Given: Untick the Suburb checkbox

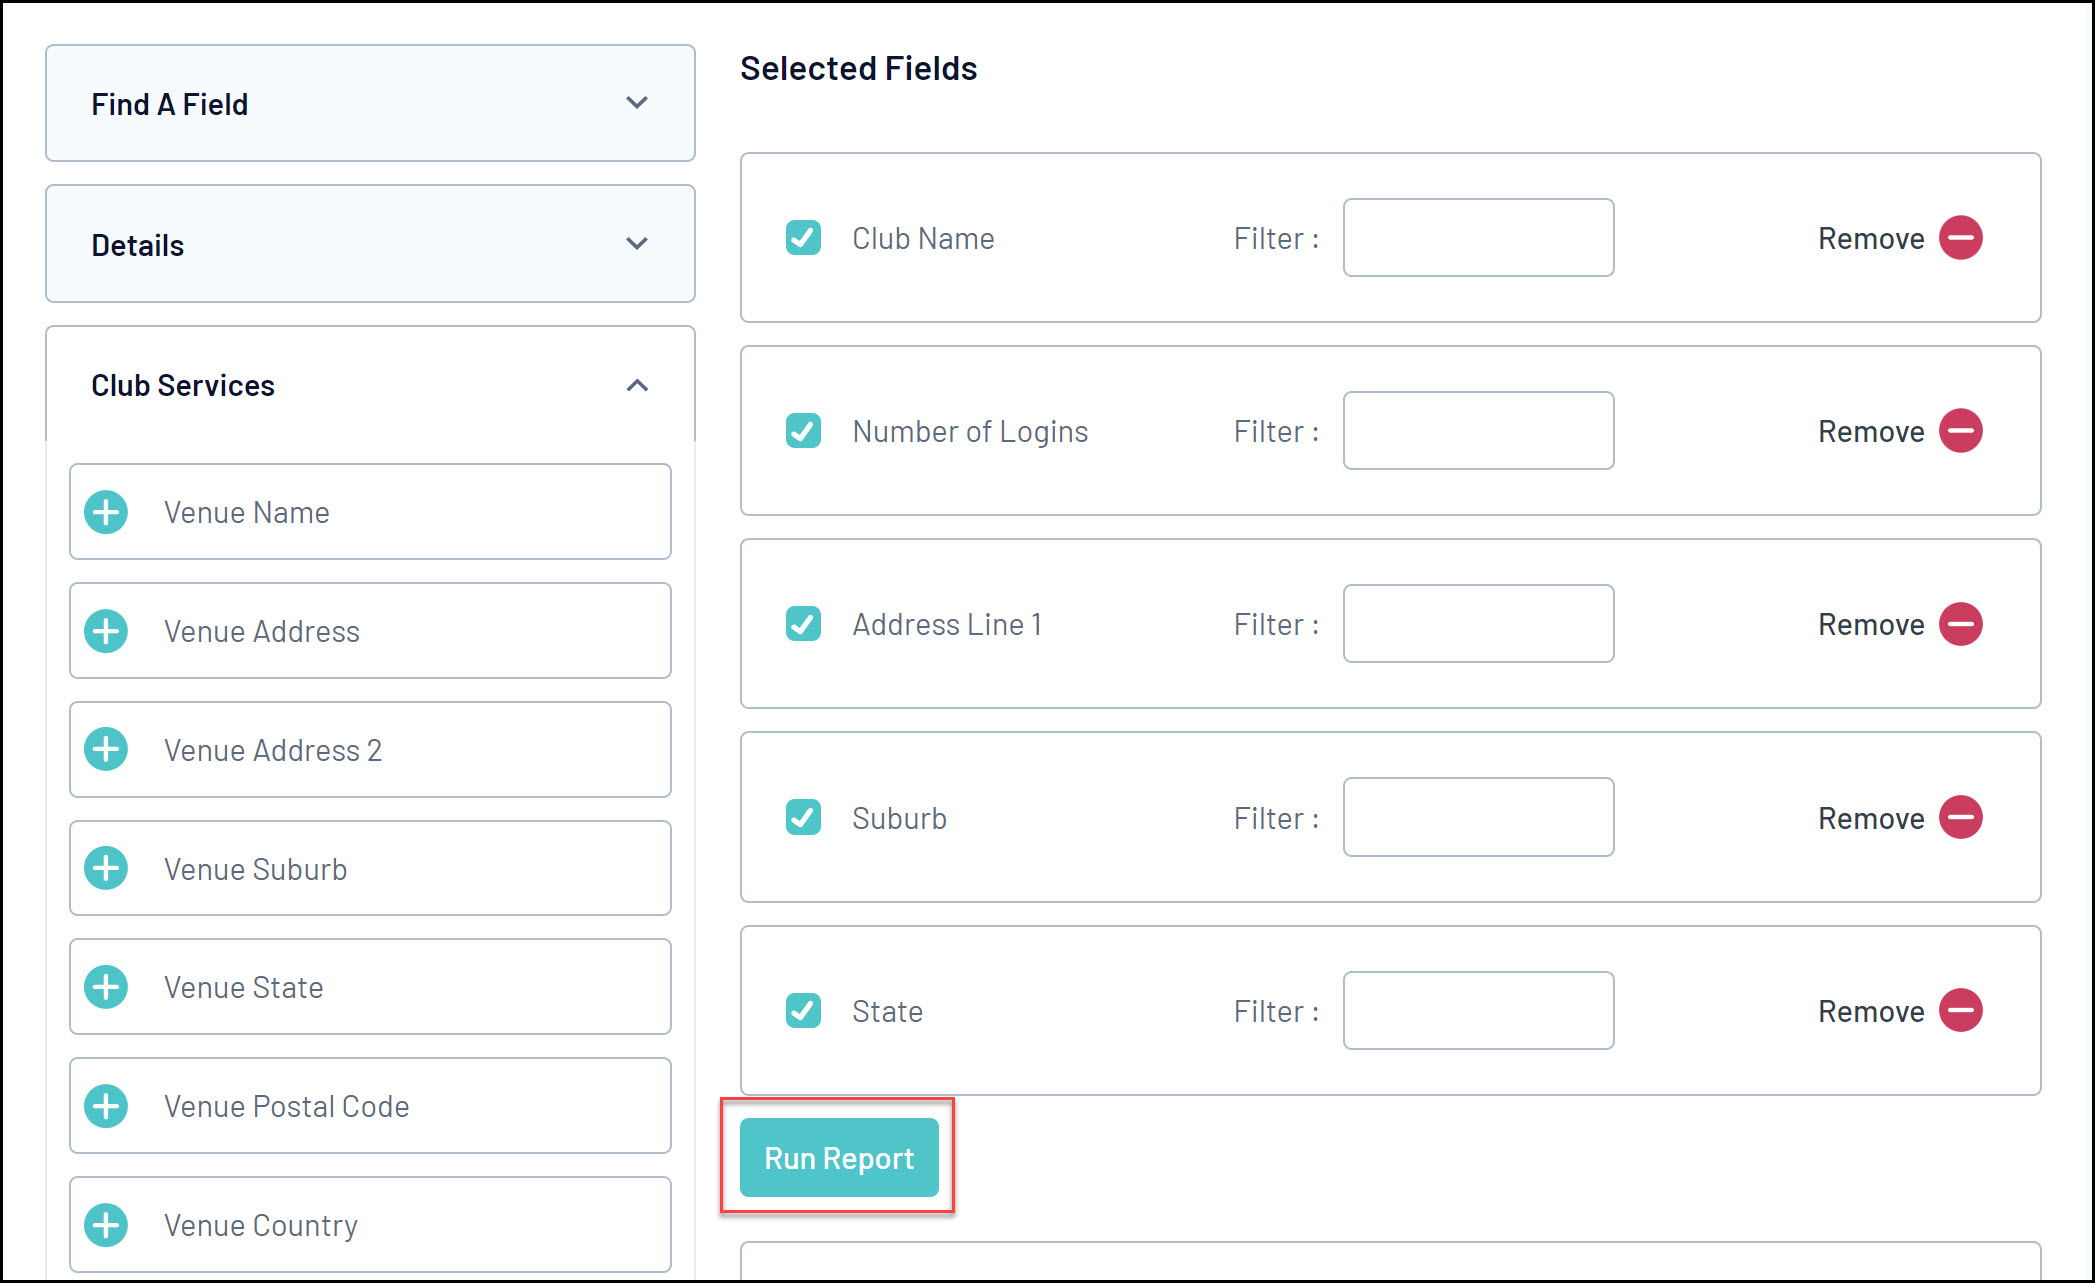Looking at the screenshot, I should click(803, 817).
